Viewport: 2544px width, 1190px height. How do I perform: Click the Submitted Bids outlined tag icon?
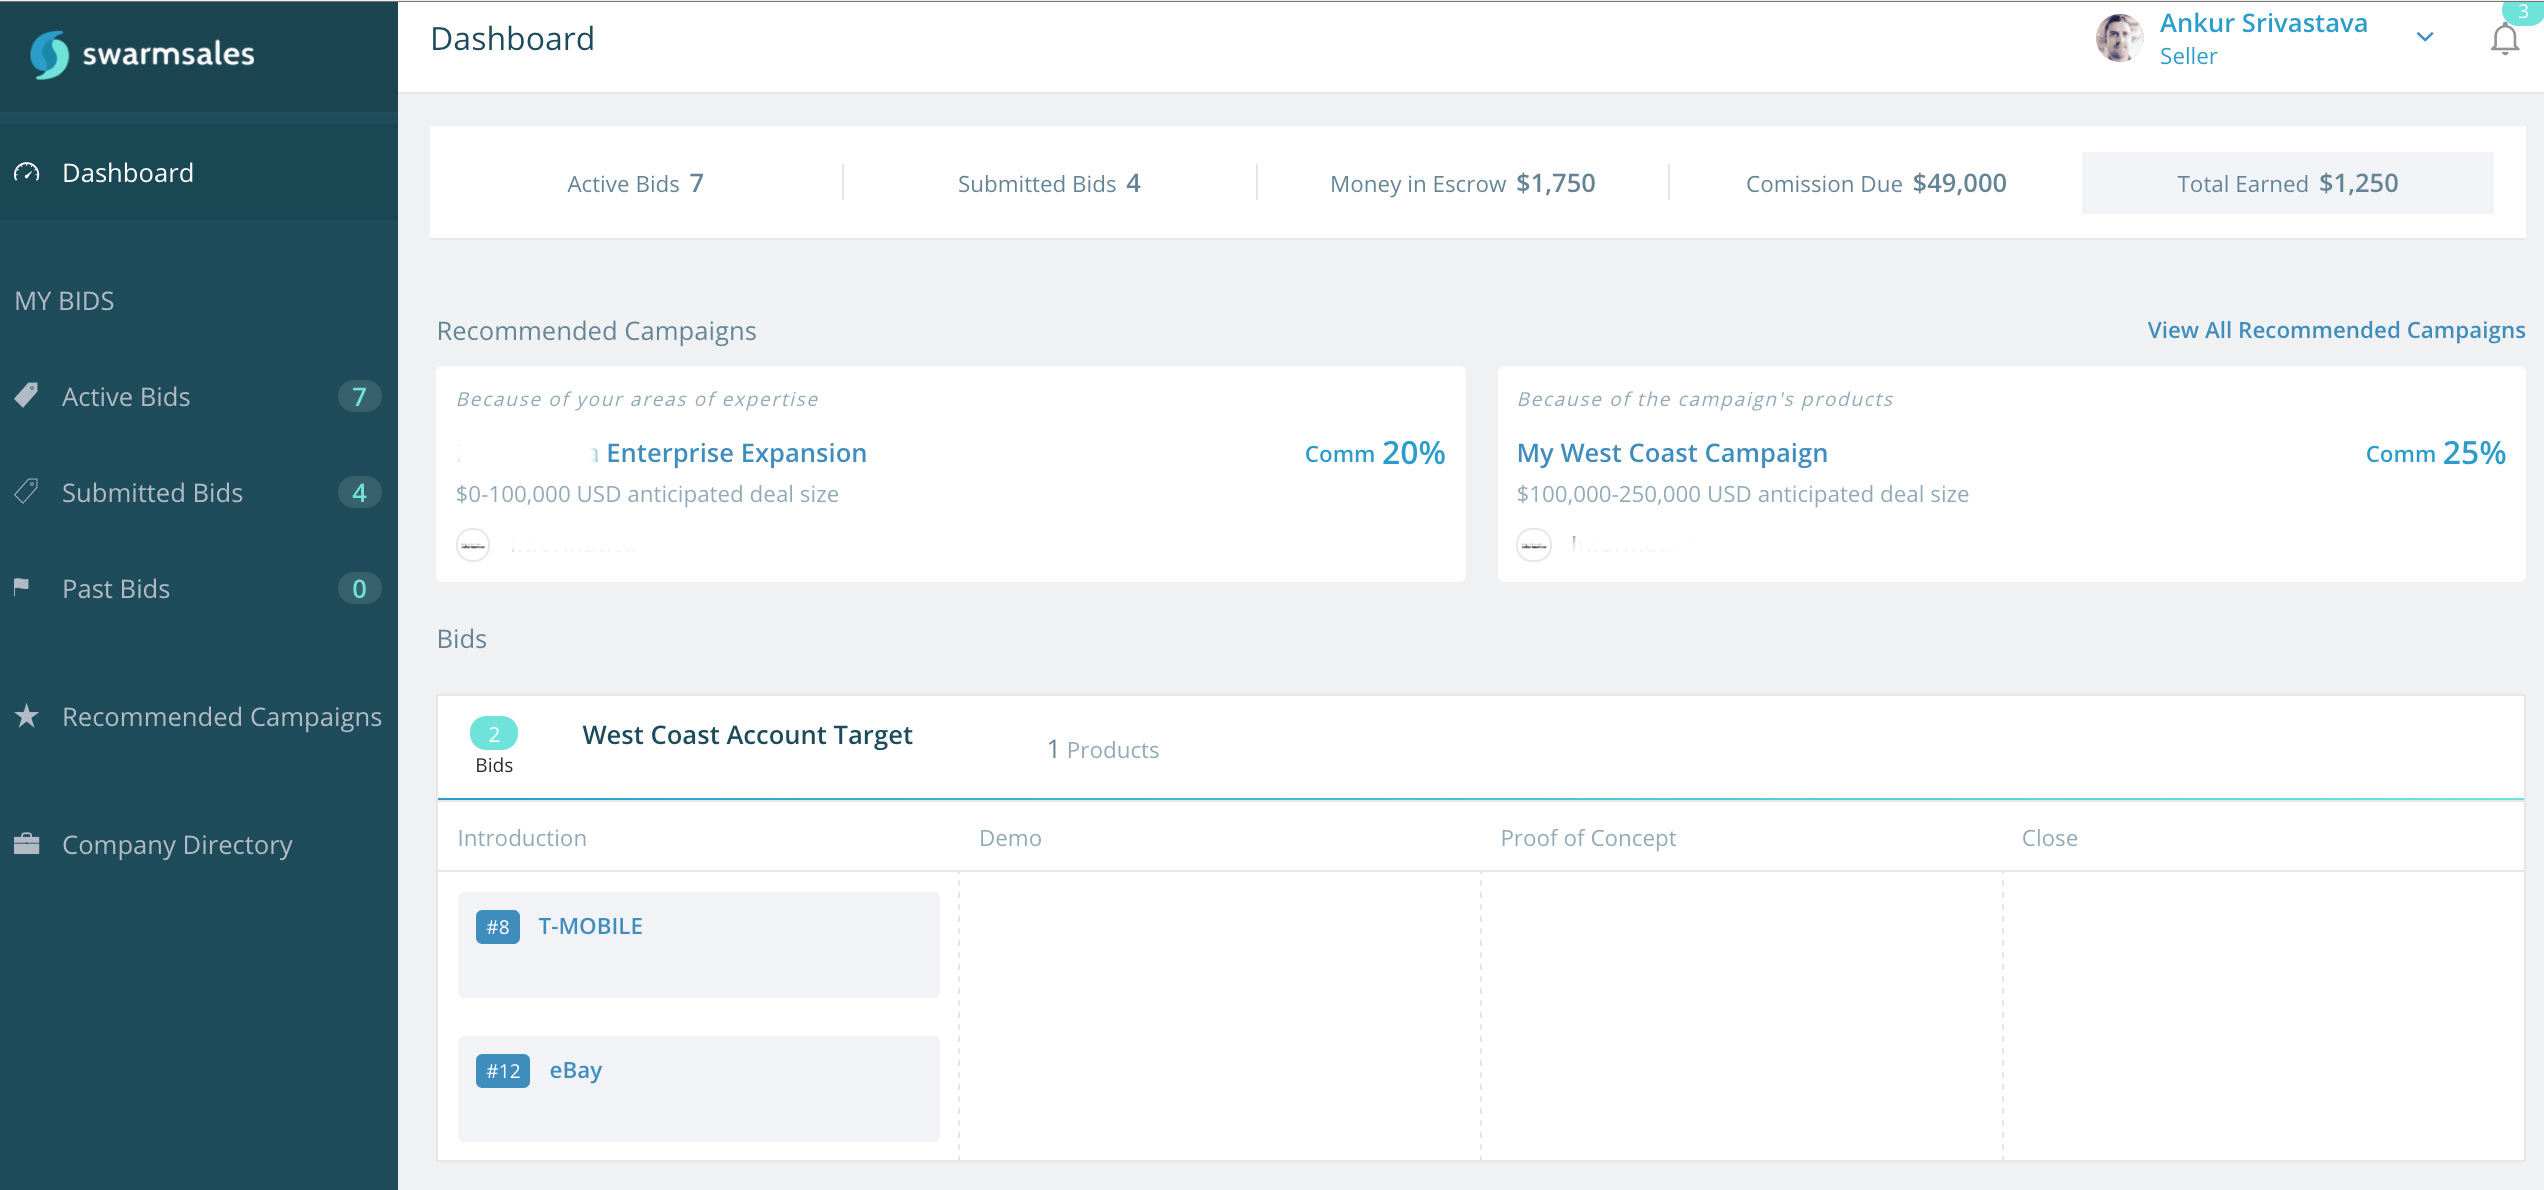(x=27, y=492)
